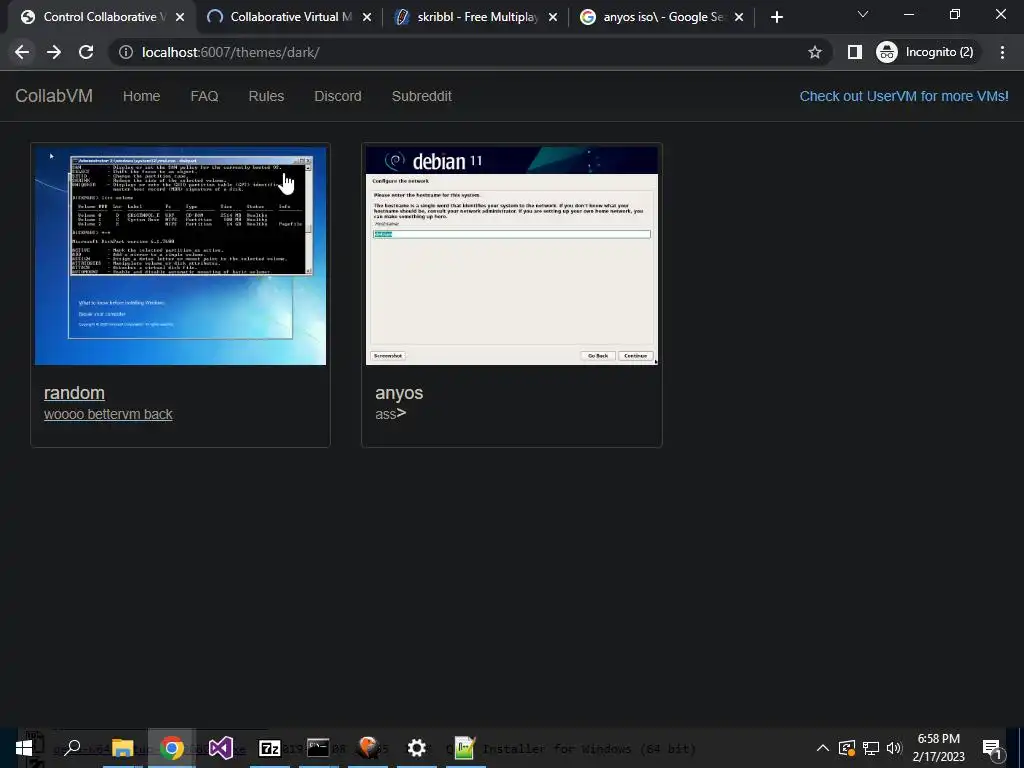The width and height of the screenshot is (1024, 768).
Task: Open the anyos Debian VM thumbnail
Action: pos(512,255)
